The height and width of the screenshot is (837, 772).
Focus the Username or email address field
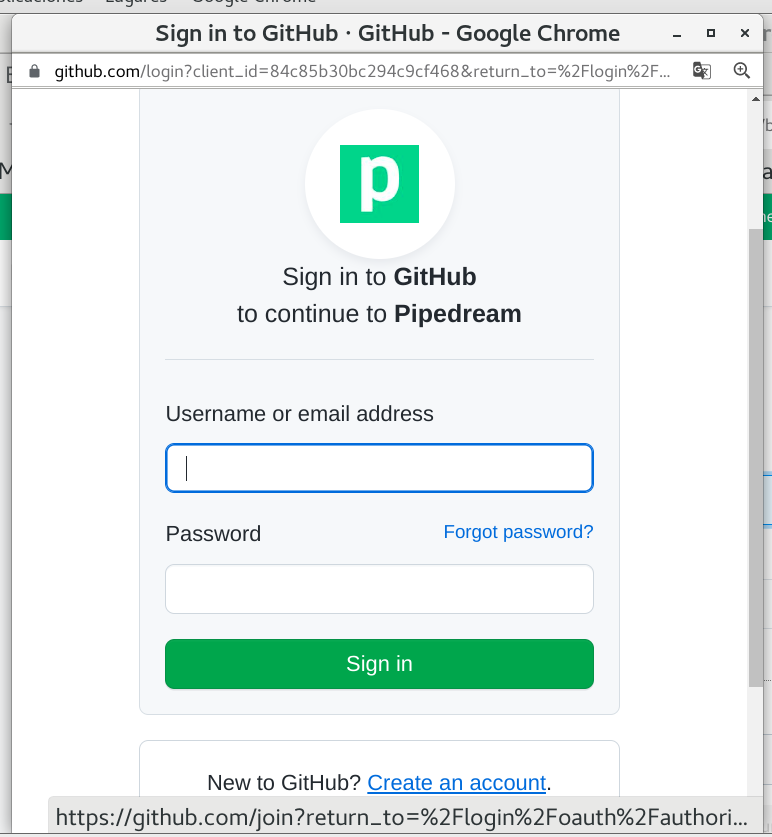click(379, 468)
